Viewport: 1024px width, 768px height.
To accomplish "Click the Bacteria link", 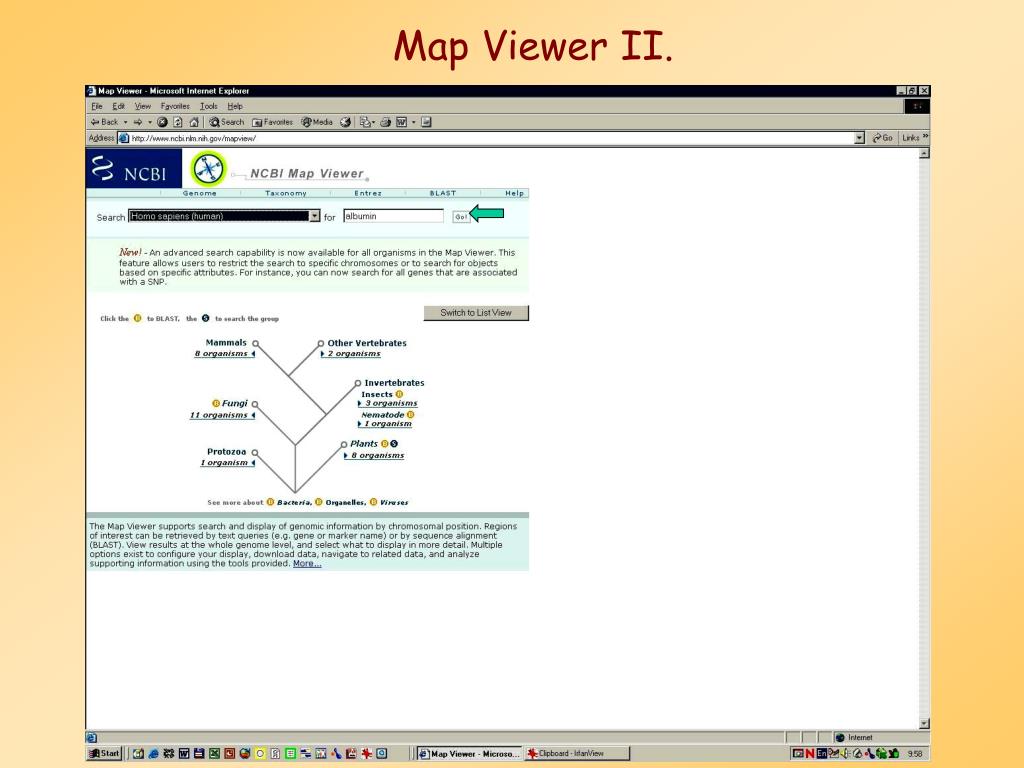I will [x=294, y=502].
